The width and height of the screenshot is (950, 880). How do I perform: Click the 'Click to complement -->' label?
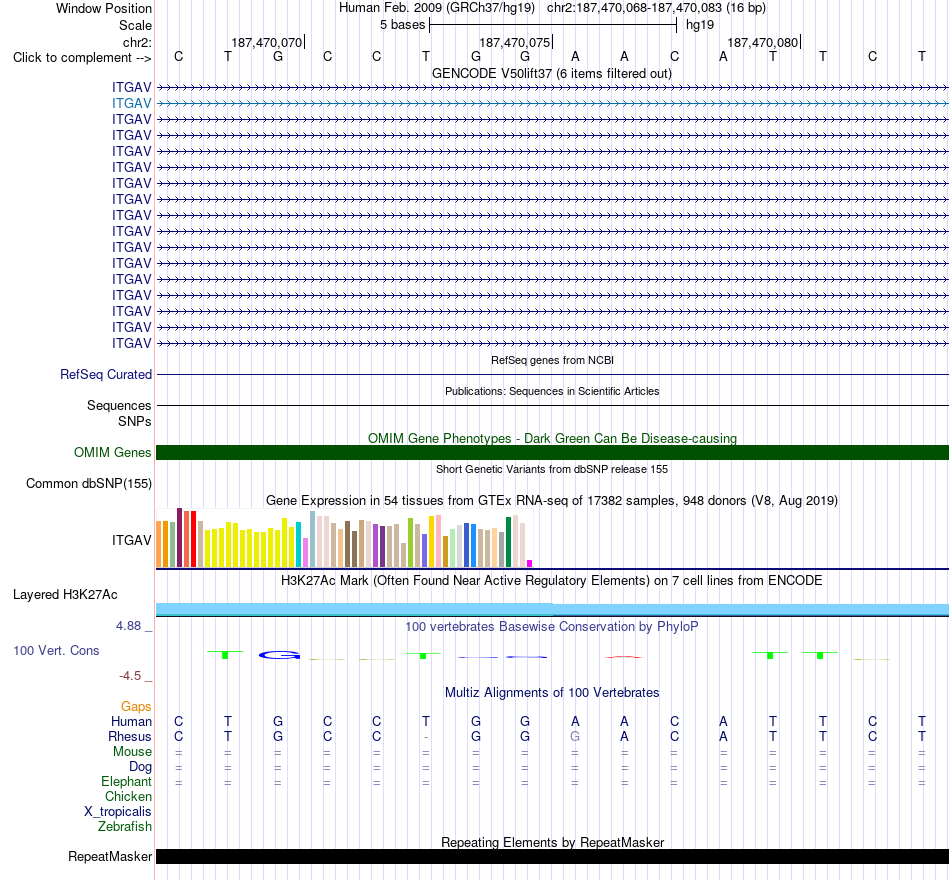(x=82, y=58)
